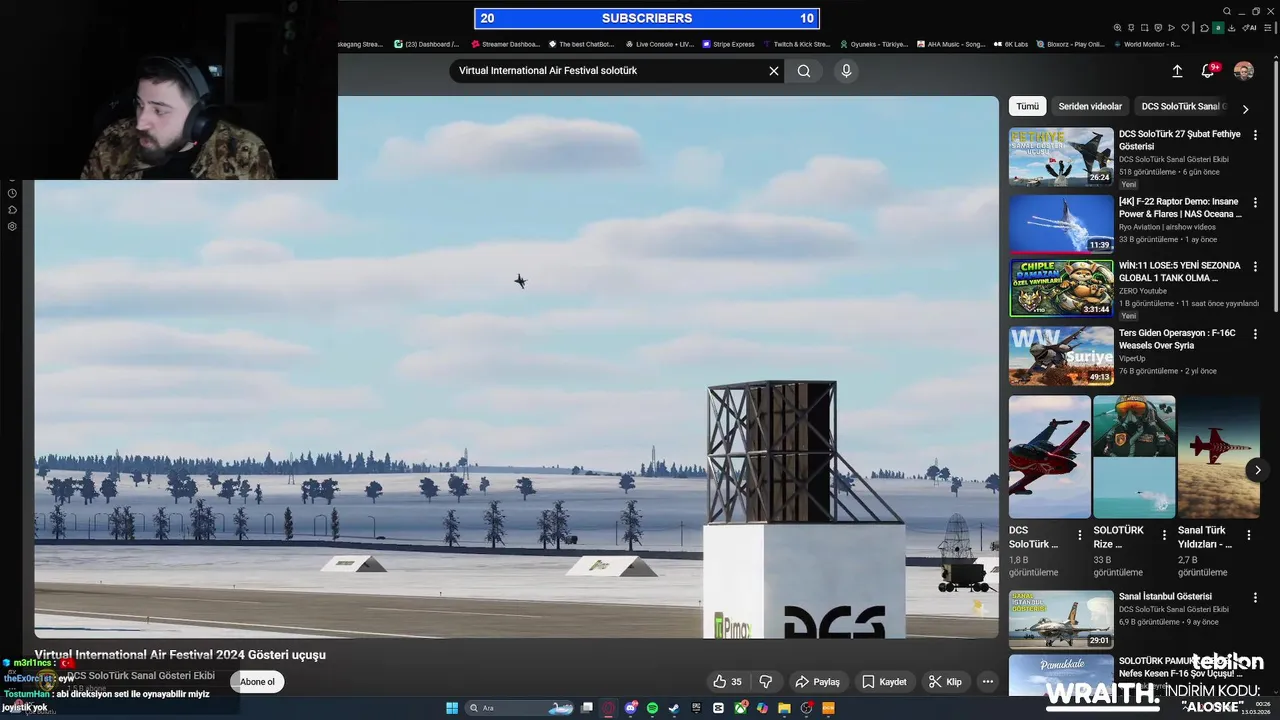Open Spotify from the taskbar
This screenshot has width=1280, height=720.
(652, 708)
